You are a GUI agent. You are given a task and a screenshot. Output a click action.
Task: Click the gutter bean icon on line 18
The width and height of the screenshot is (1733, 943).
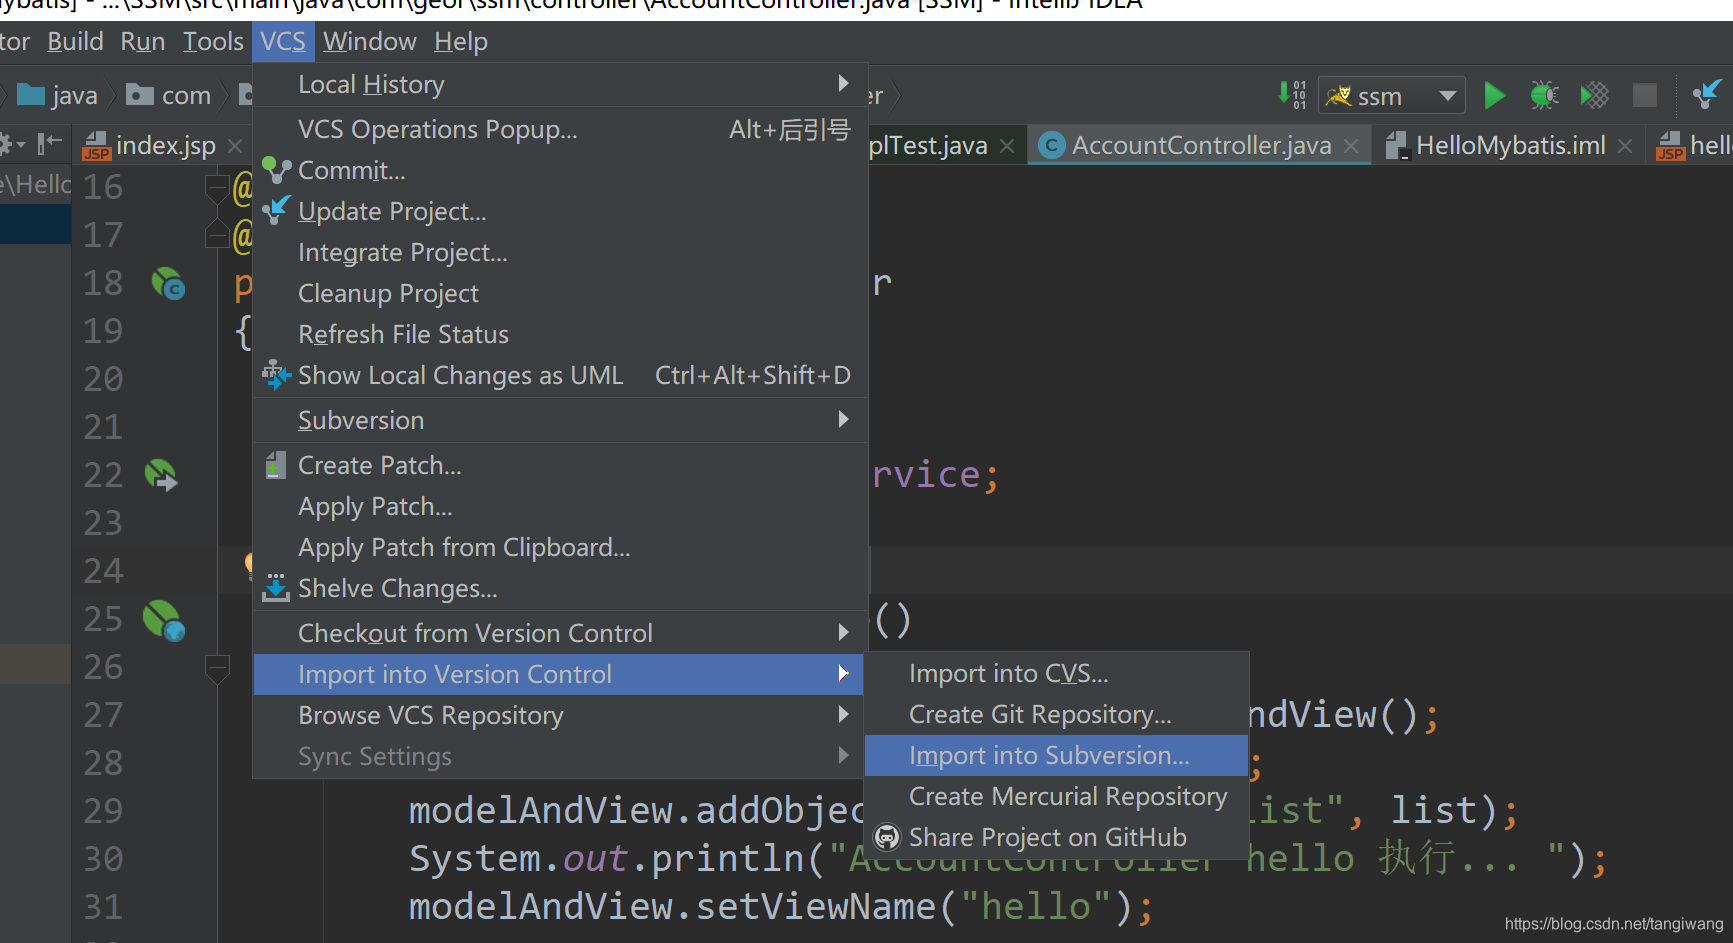tap(168, 284)
